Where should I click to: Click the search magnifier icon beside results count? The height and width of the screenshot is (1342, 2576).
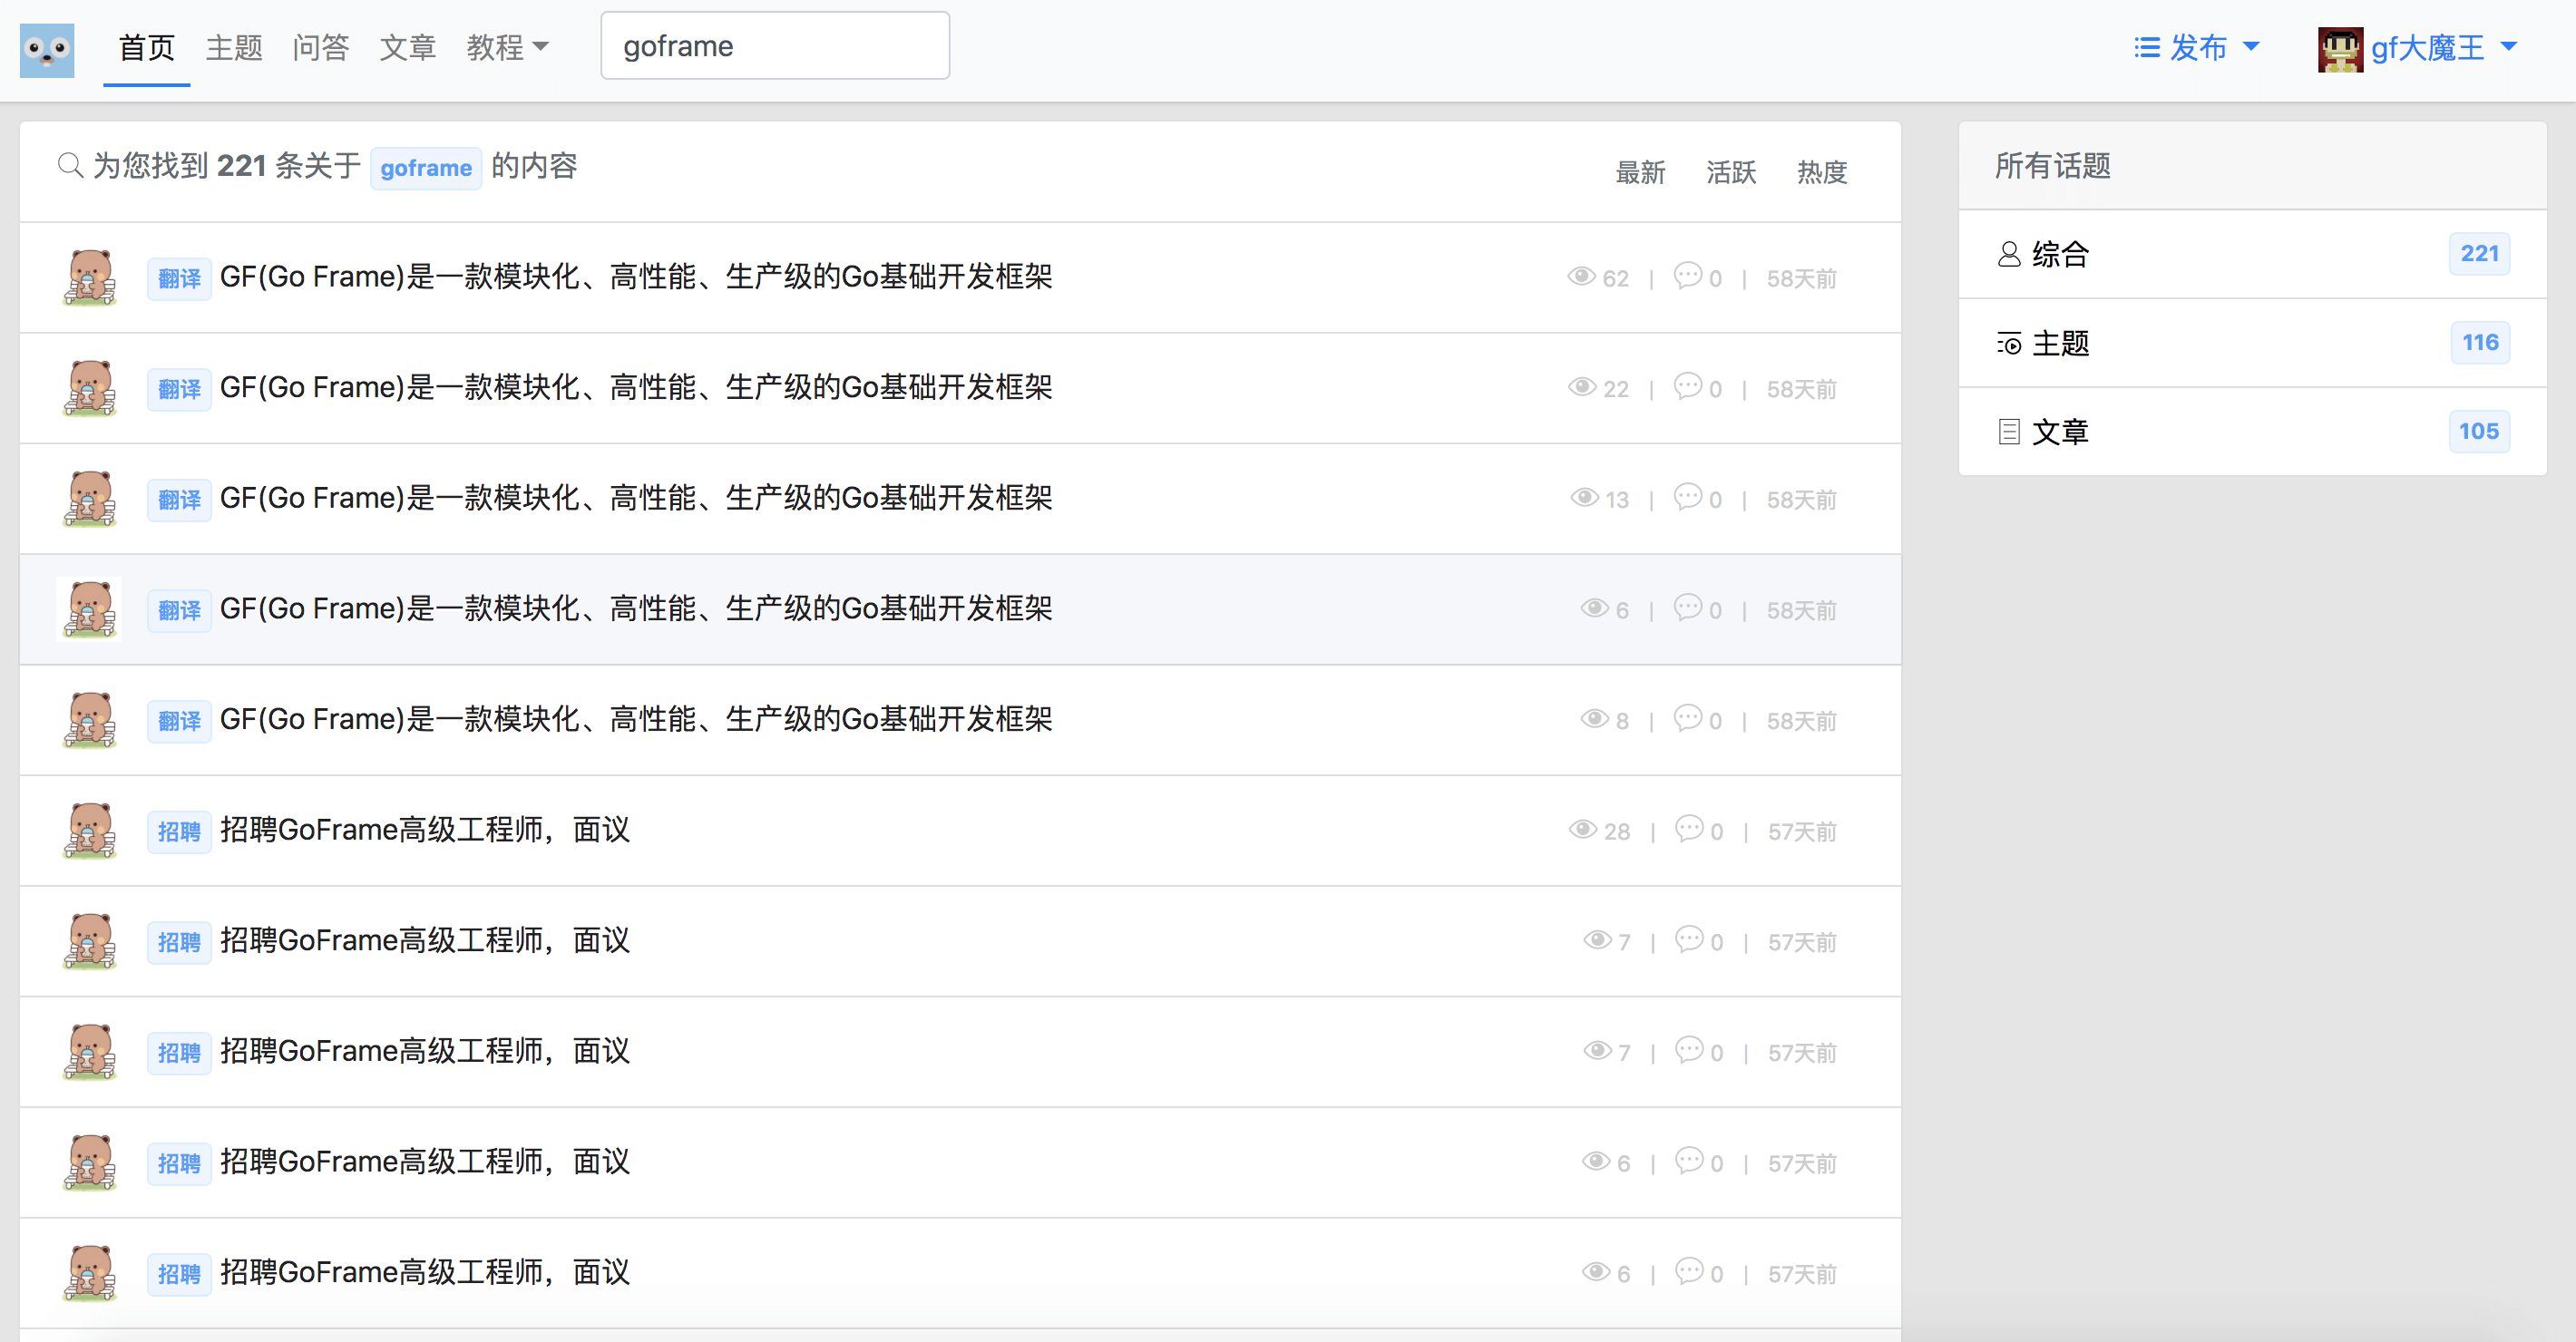69,165
